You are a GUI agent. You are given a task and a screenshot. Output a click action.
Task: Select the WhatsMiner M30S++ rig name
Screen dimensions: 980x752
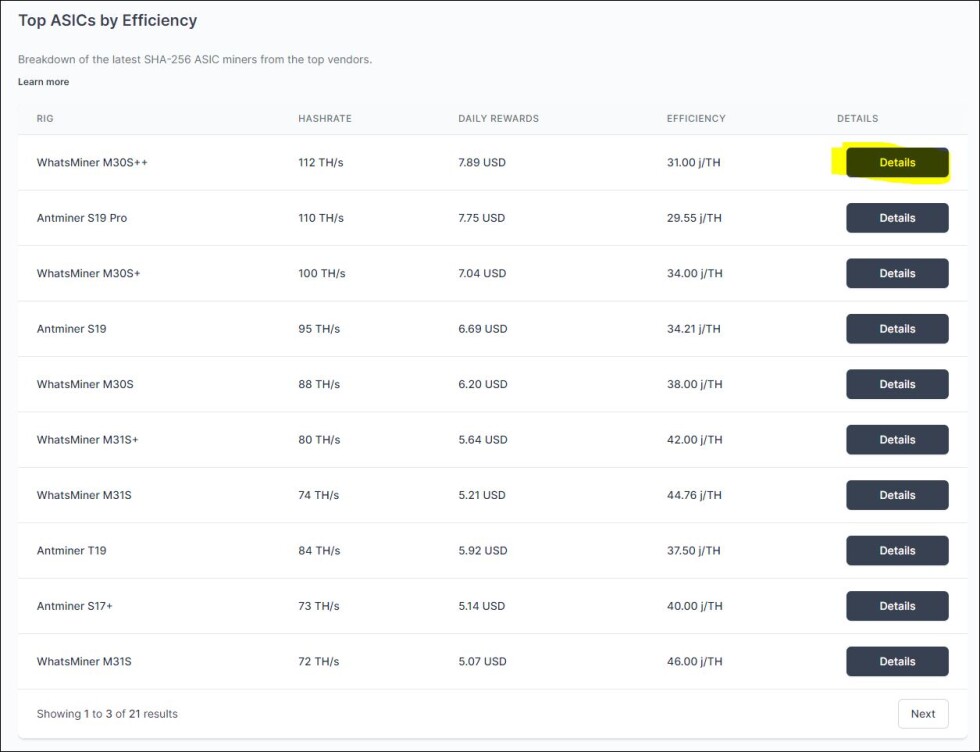click(x=92, y=163)
